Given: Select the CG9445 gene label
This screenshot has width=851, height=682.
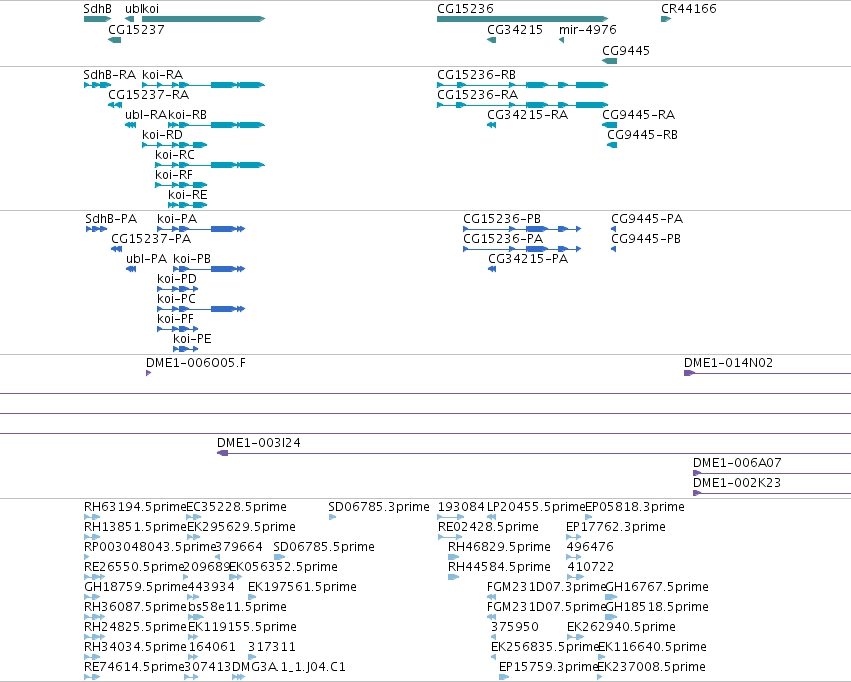Looking at the screenshot, I should point(626,51).
